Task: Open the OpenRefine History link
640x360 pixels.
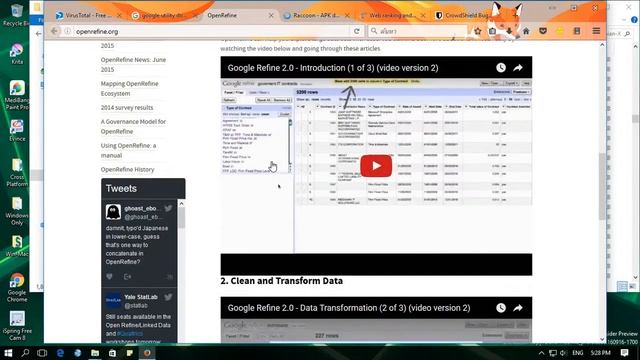Action: pyautogui.click(x=127, y=169)
